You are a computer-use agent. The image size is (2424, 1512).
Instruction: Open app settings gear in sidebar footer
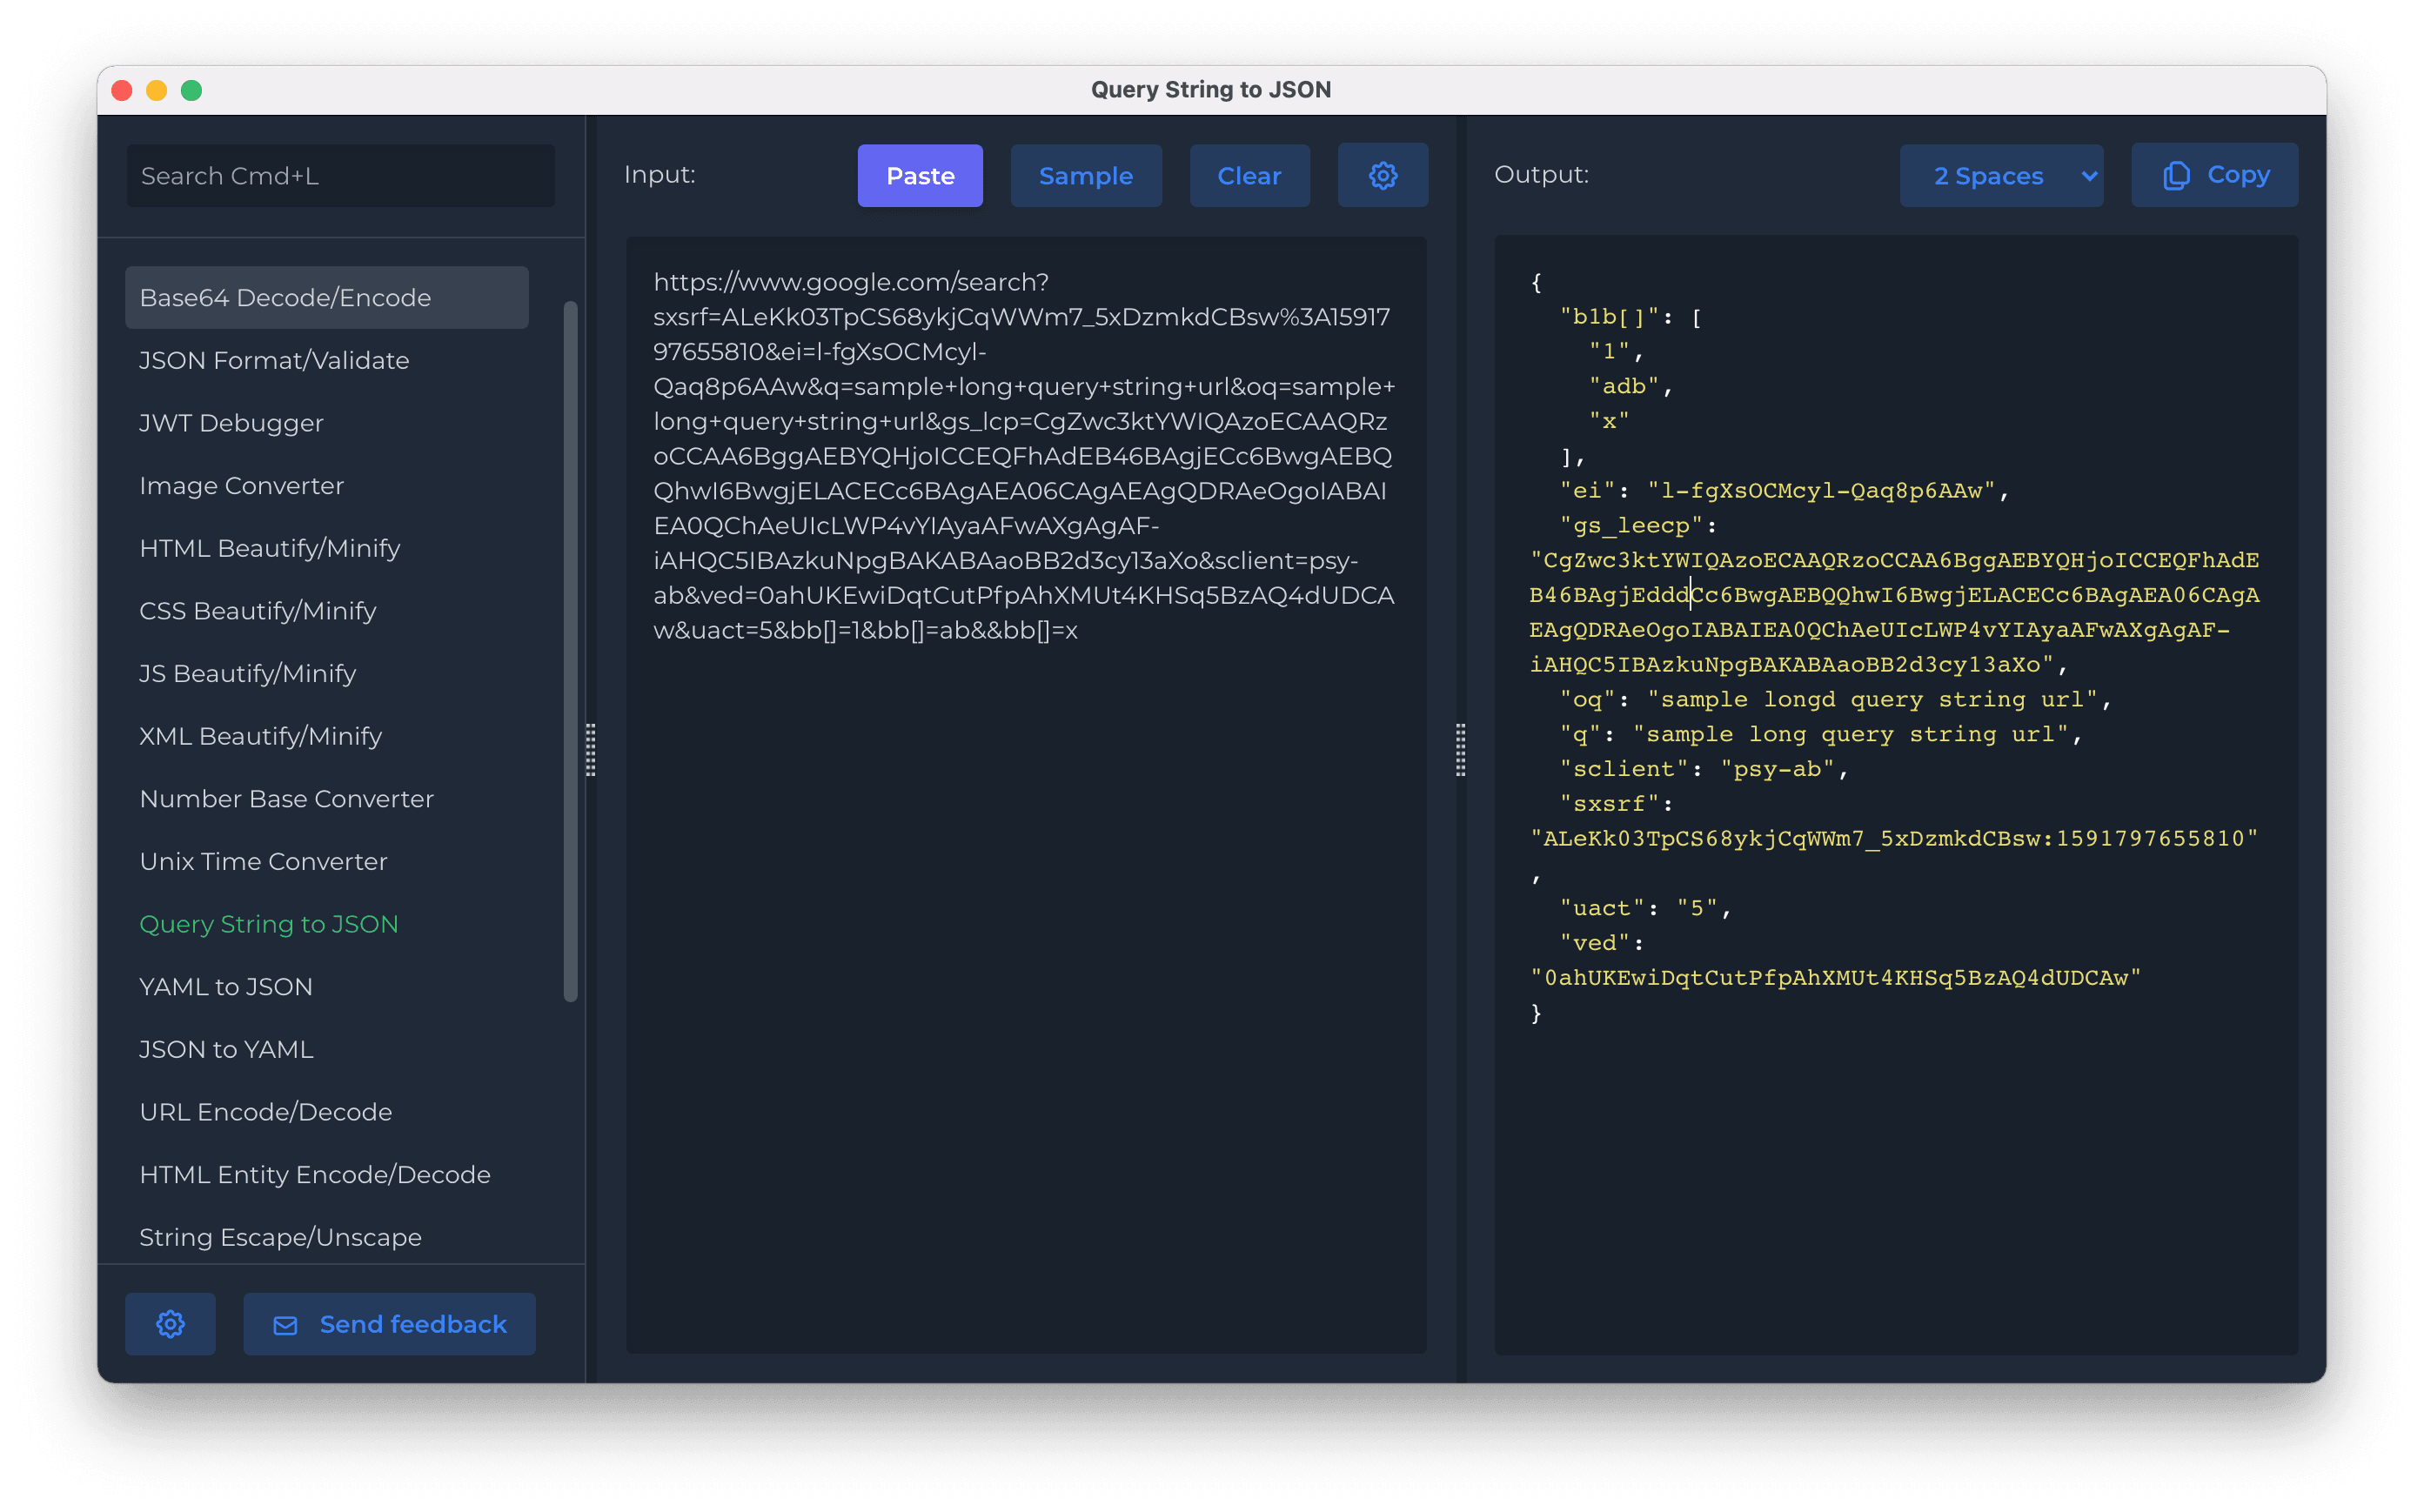[170, 1323]
